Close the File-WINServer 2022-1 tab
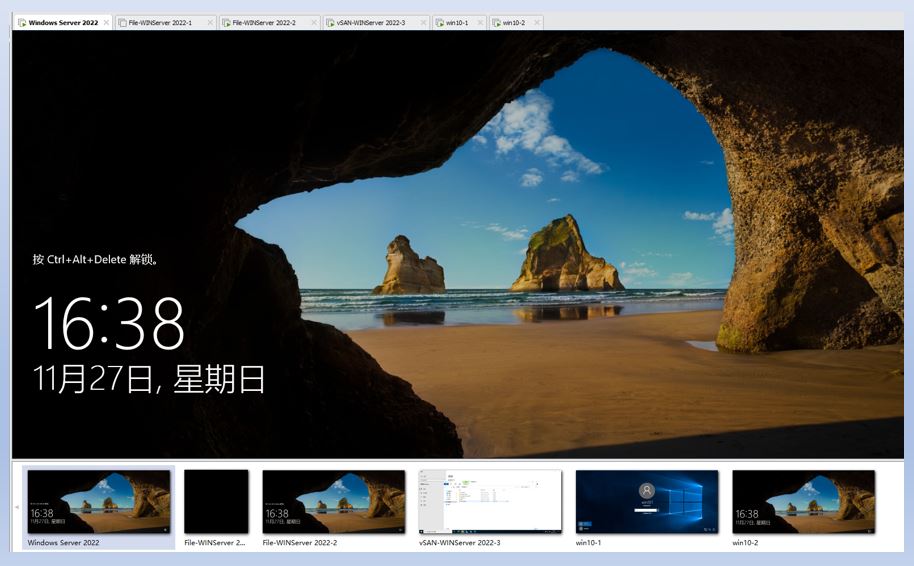The height and width of the screenshot is (566, 914). click(x=210, y=23)
